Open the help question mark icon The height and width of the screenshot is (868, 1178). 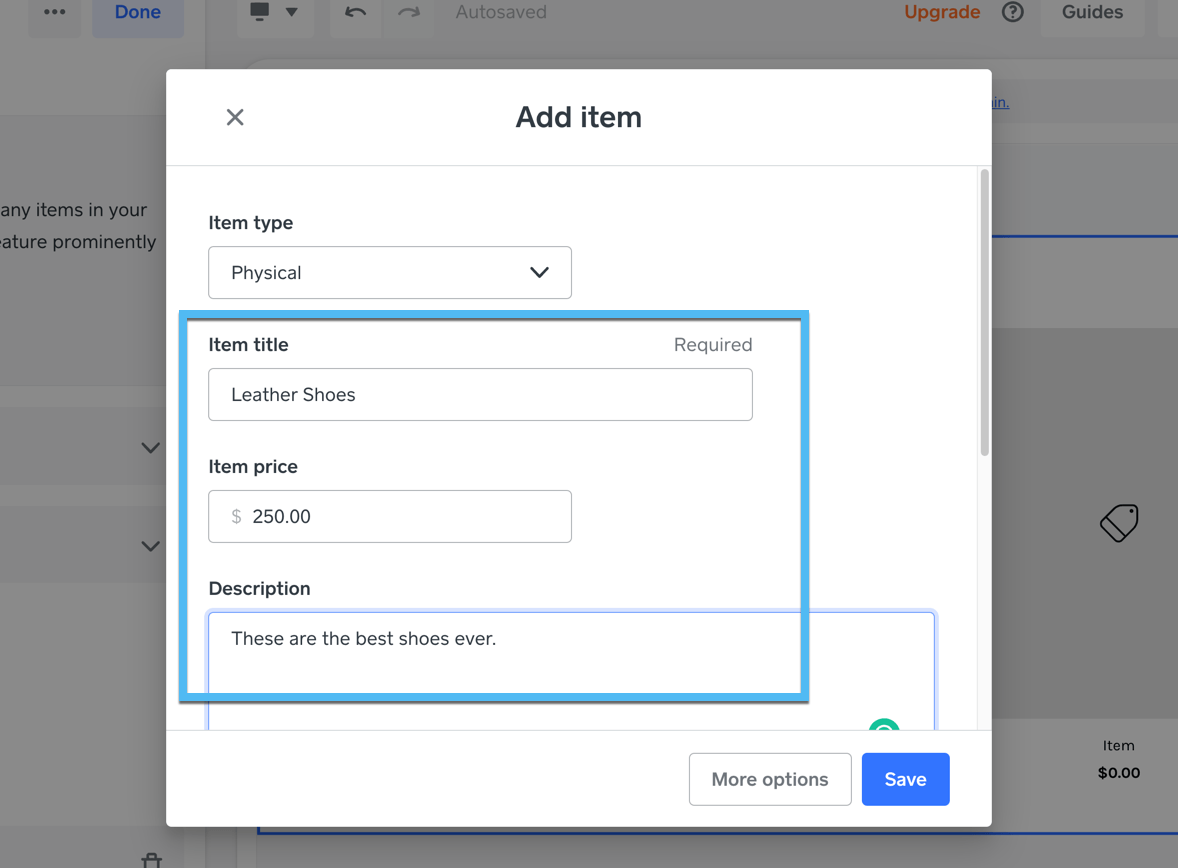1012,12
